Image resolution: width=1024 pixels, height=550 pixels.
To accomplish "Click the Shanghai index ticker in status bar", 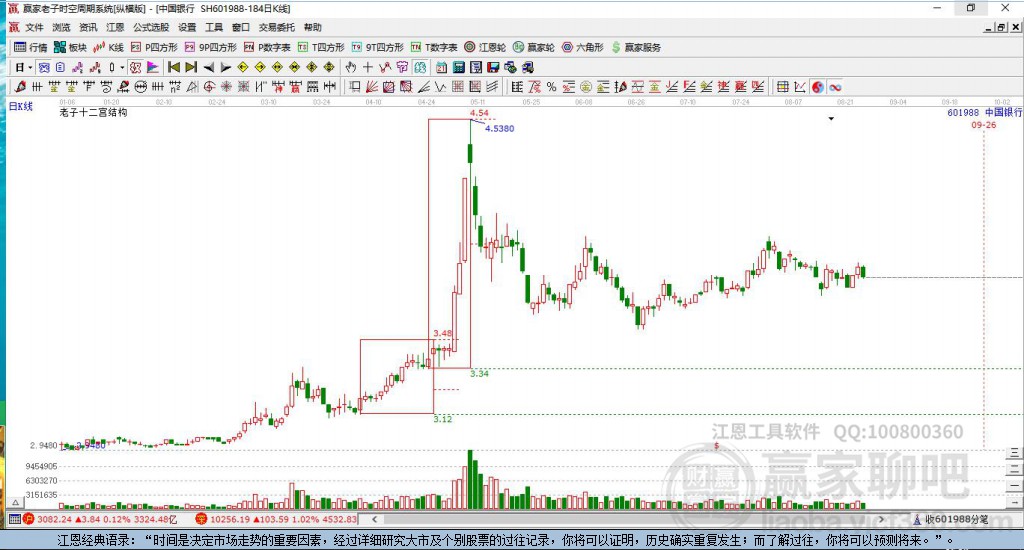I will pos(100,519).
